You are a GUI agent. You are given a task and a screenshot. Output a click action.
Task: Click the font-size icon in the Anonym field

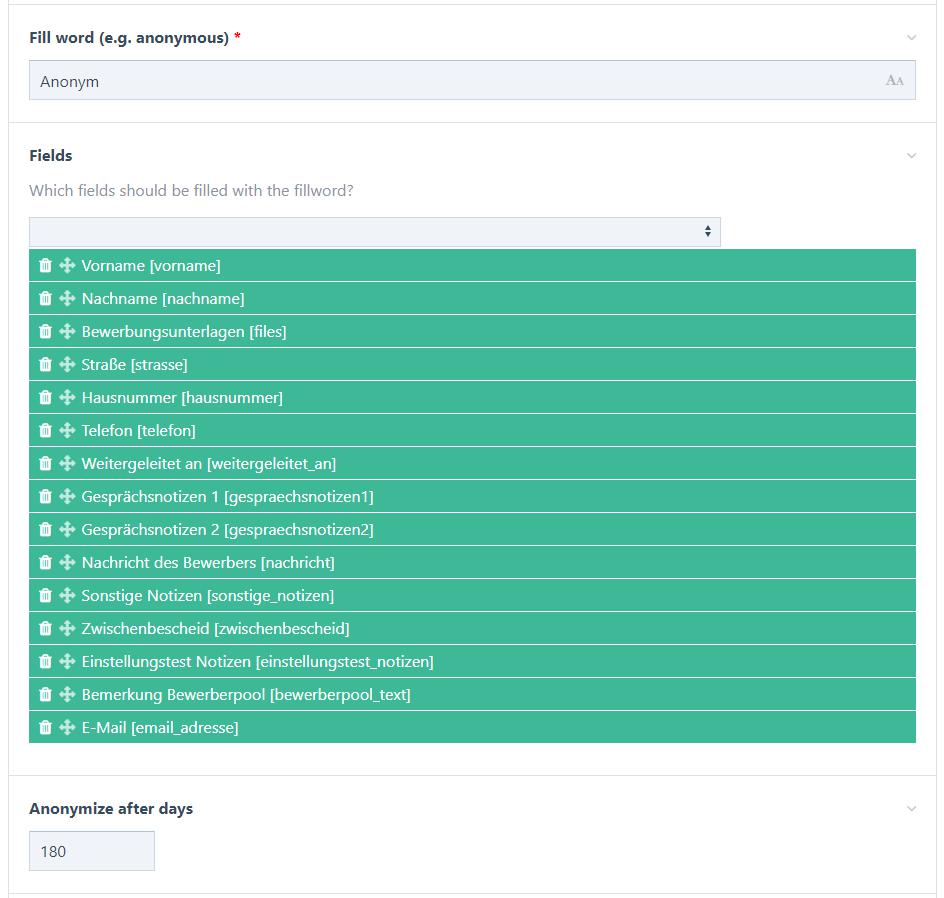tap(895, 81)
